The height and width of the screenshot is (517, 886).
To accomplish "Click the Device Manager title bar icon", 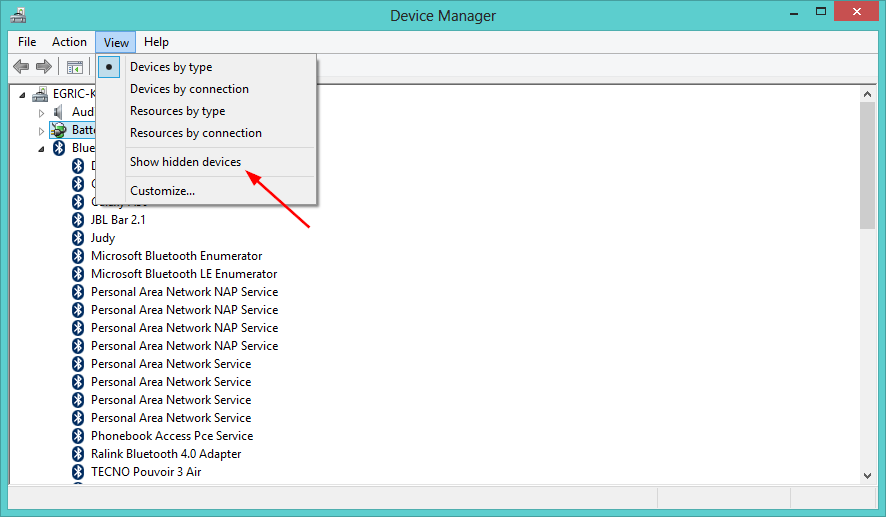I will tap(18, 15).
